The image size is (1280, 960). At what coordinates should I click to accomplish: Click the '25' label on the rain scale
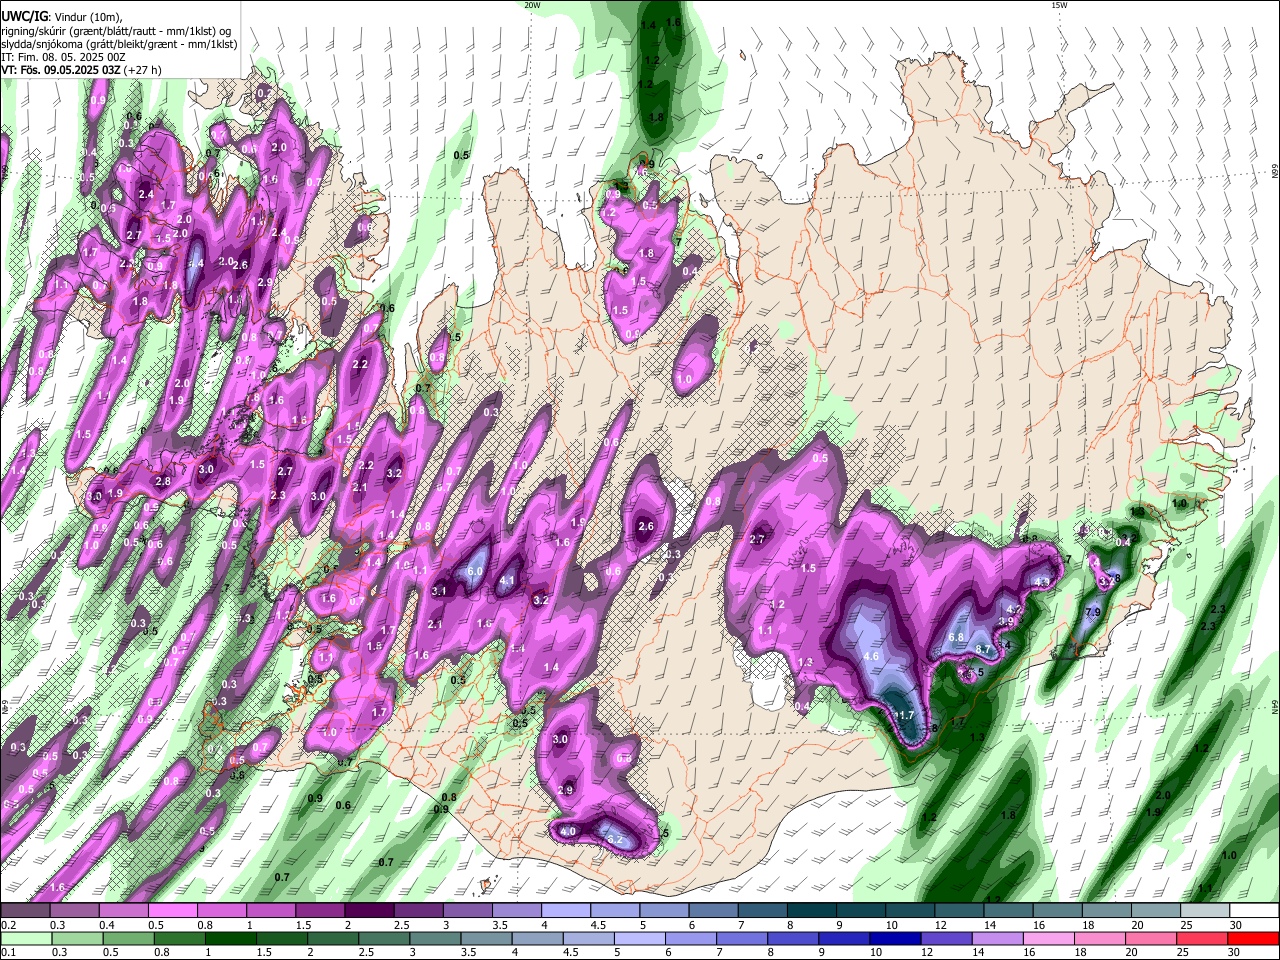(1185, 952)
